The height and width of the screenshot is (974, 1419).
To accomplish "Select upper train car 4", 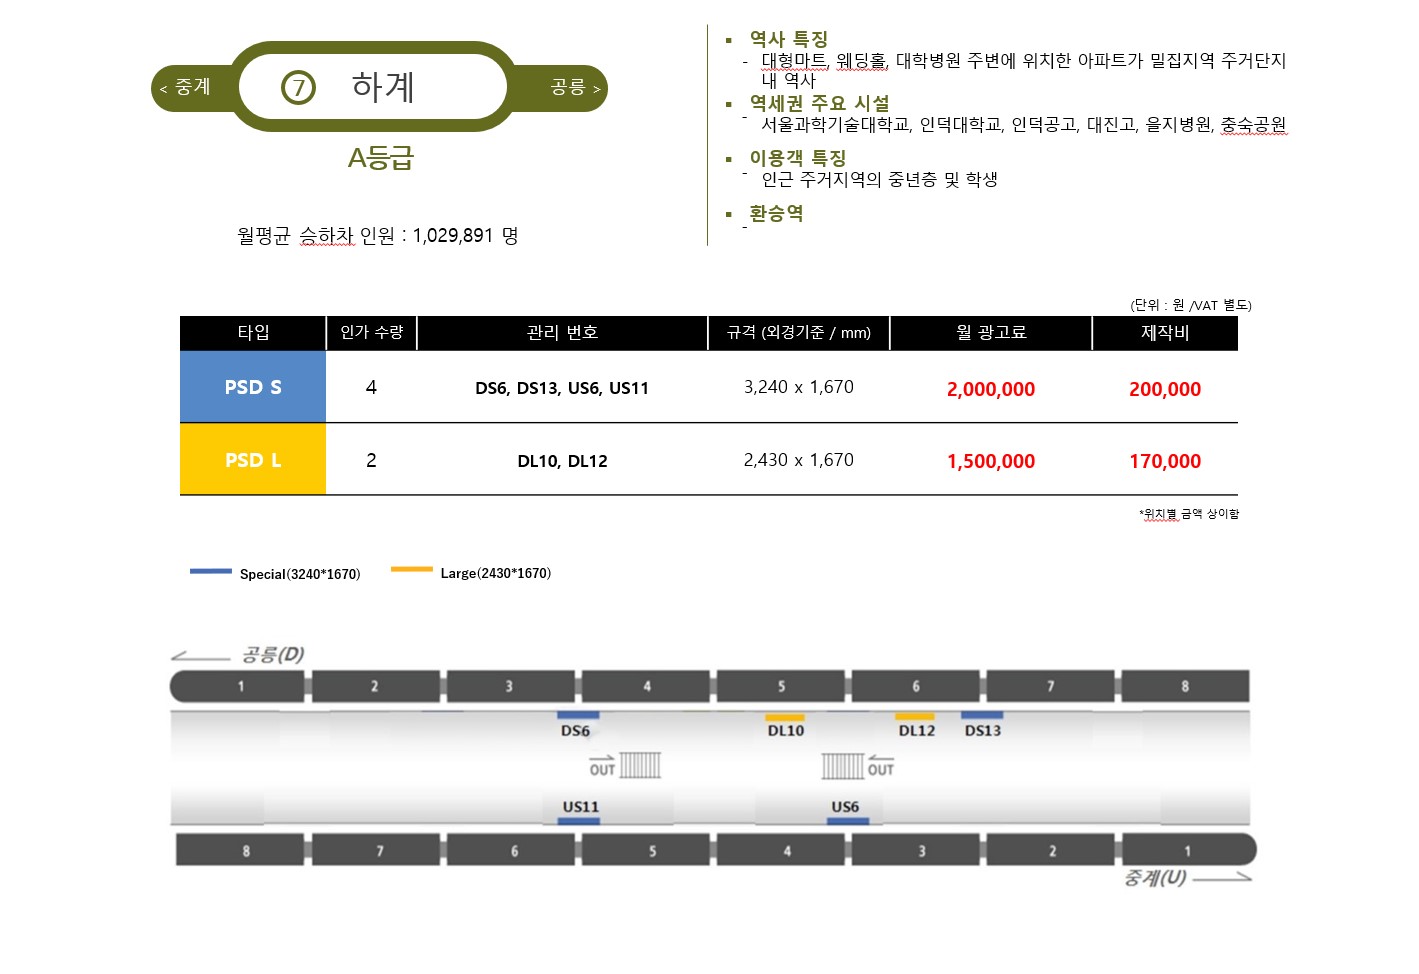I will (x=647, y=687).
